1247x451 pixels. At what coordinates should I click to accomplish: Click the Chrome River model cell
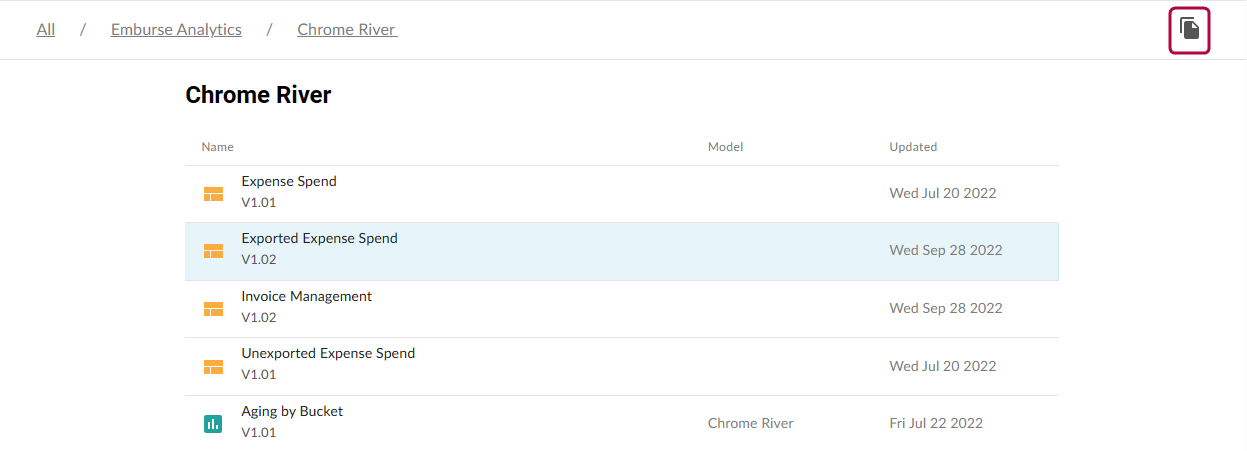pyautogui.click(x=750, y=423)
